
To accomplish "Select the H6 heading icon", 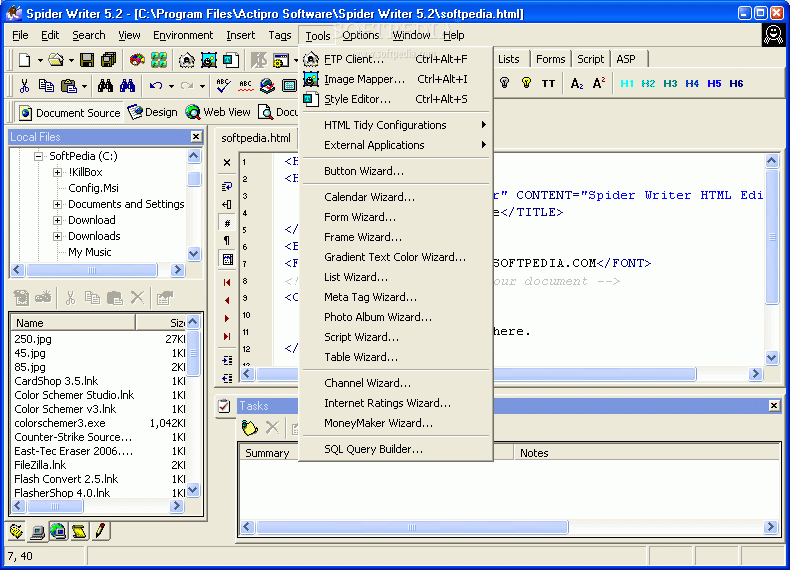I will tap(736, 84).
